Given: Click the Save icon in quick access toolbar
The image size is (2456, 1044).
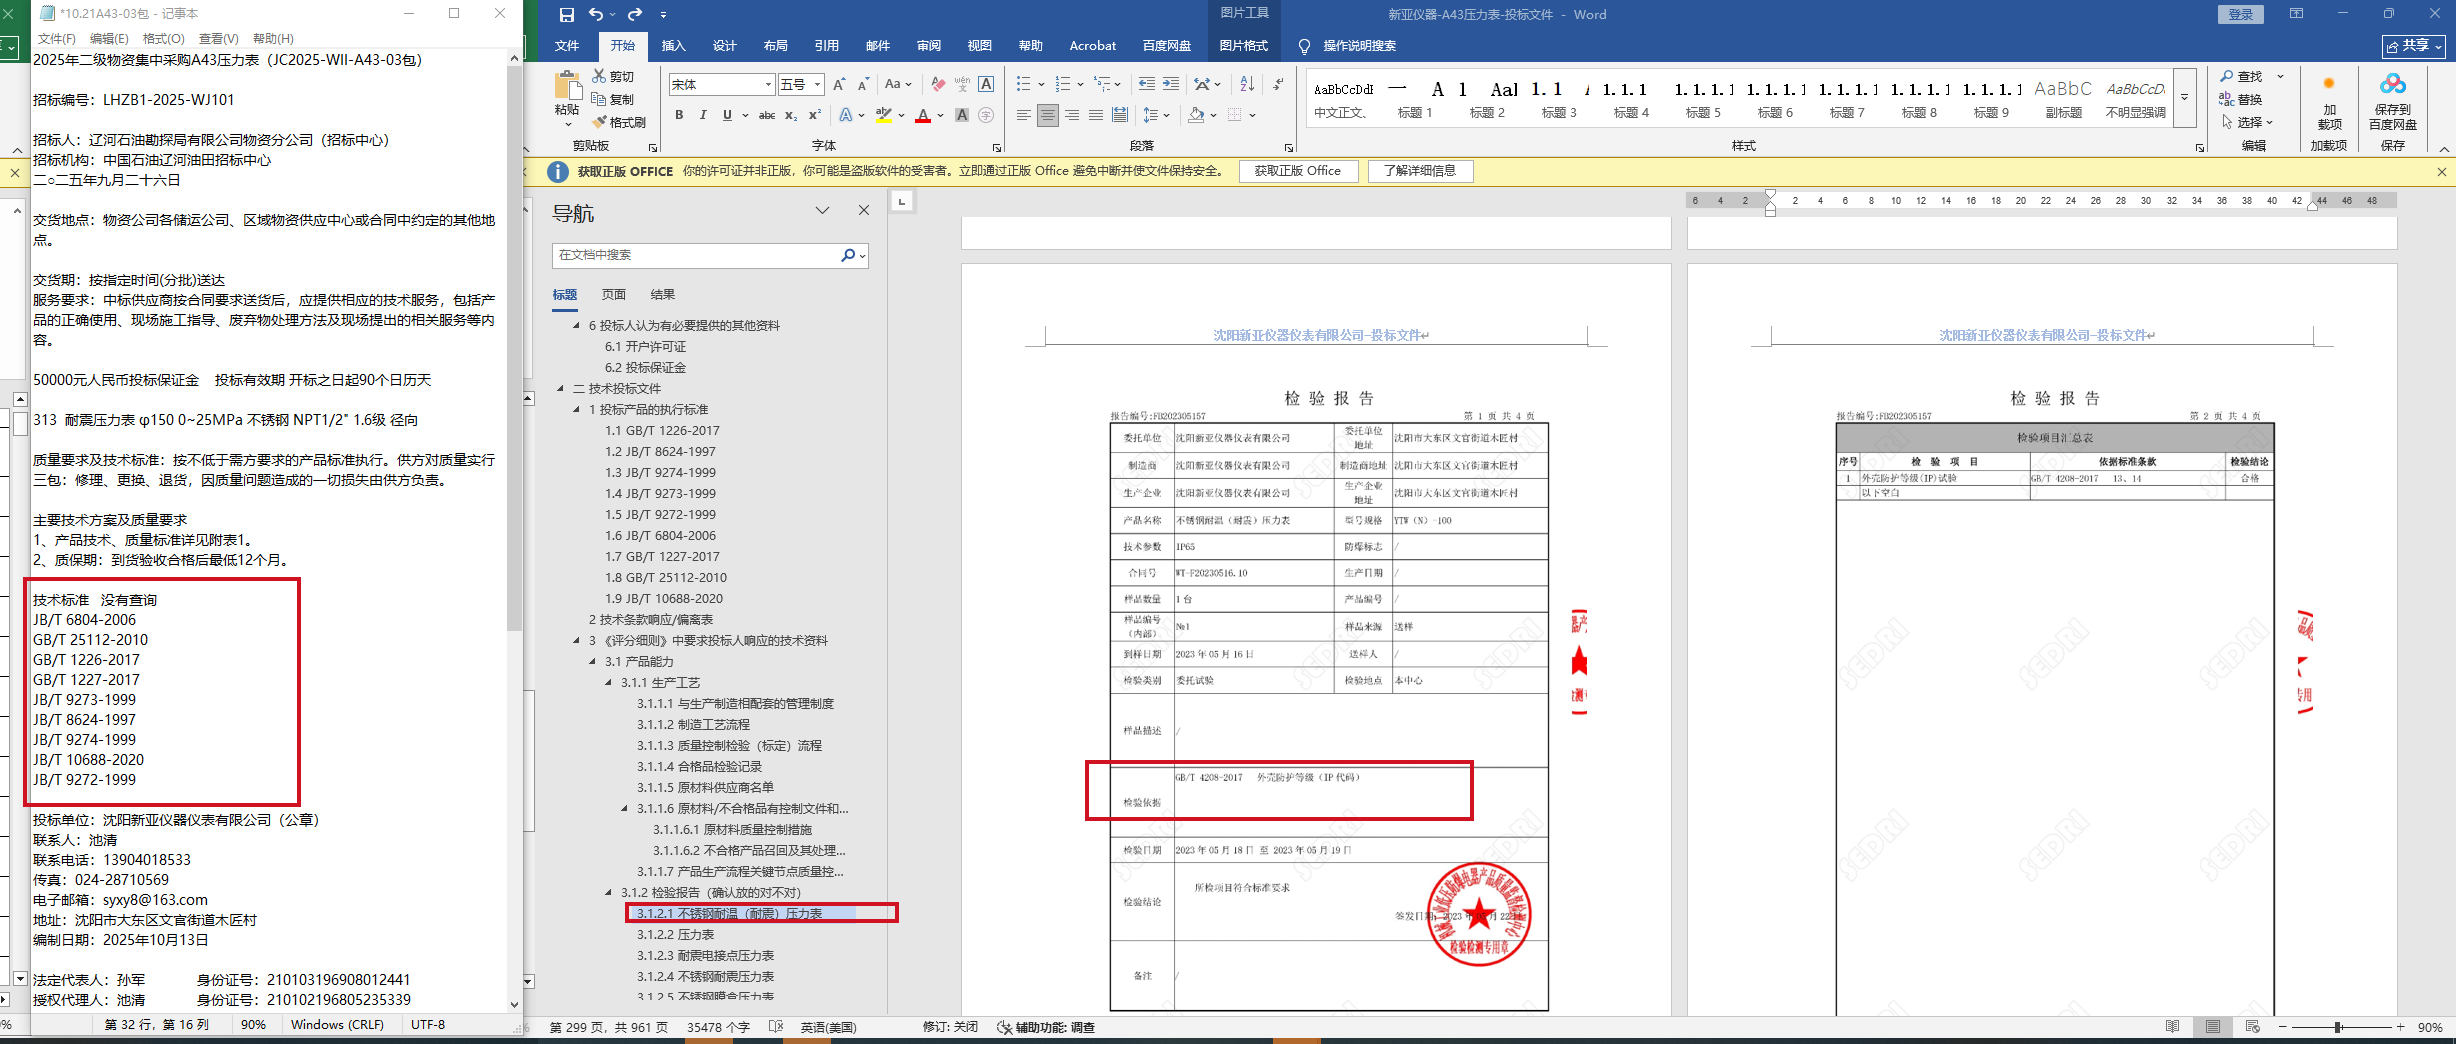Looking at the screenshot, I should [567, 14].
